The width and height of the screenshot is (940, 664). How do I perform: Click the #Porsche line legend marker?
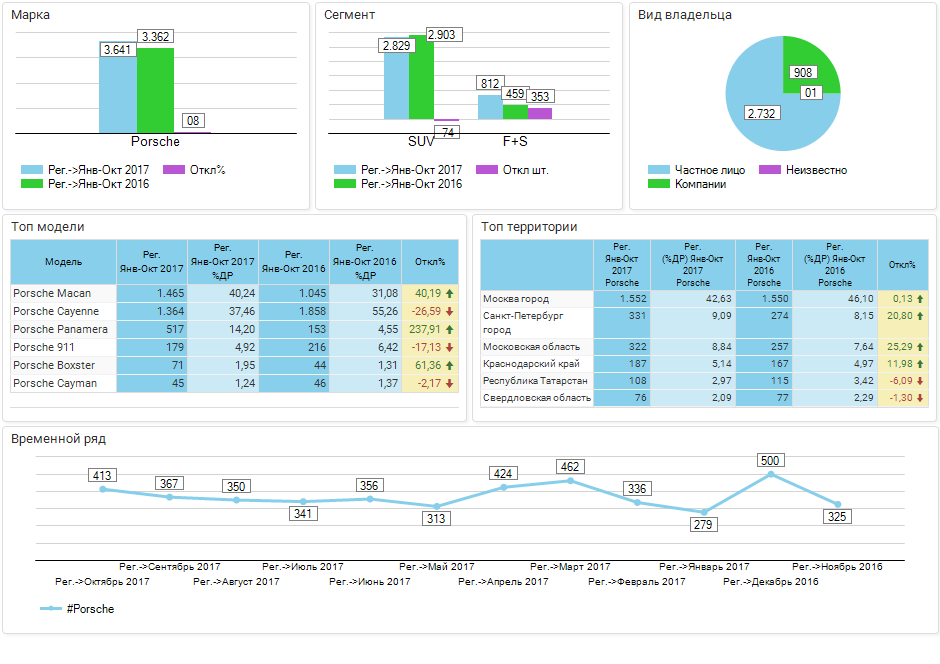pos(51,609)
